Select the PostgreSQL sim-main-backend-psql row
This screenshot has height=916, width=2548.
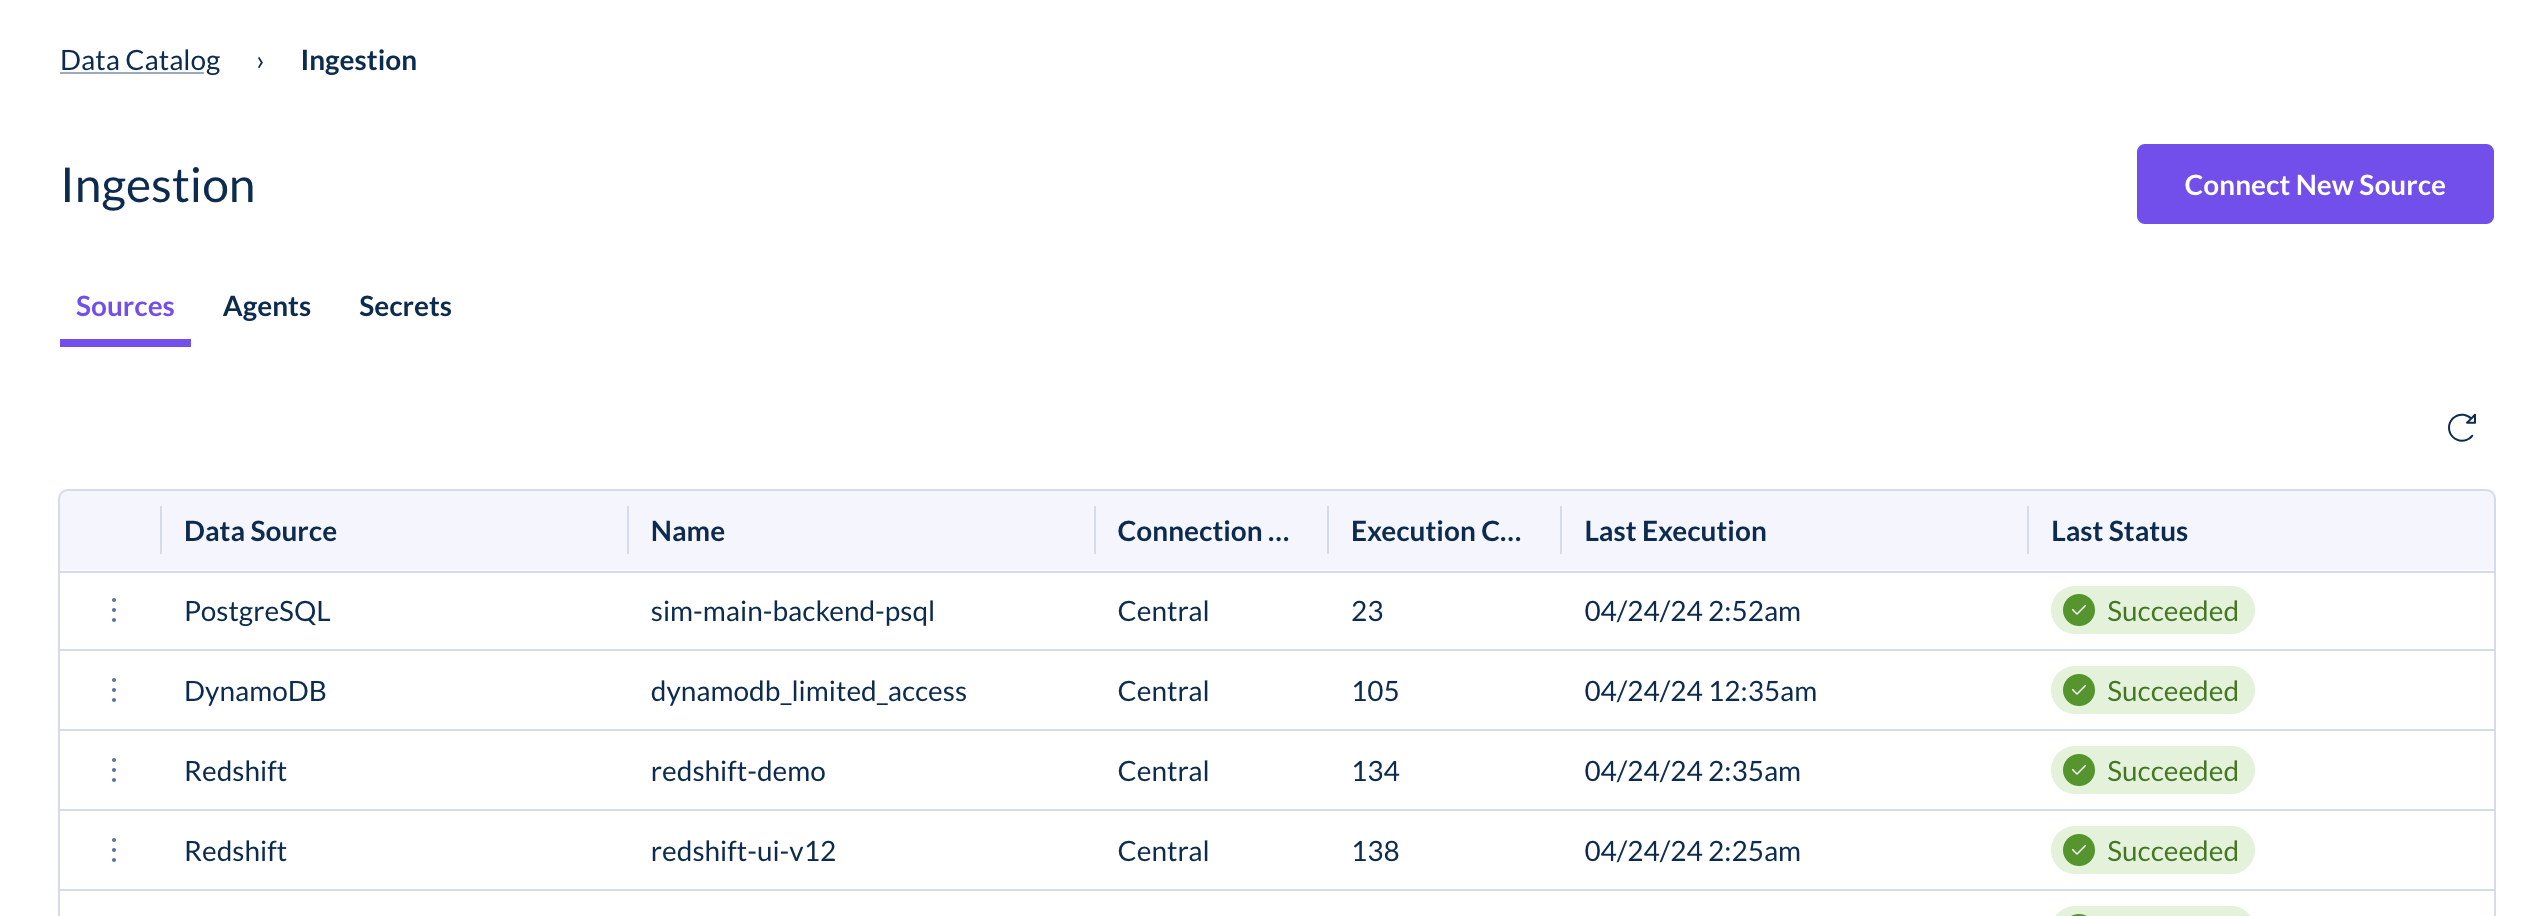pos(790,610)
